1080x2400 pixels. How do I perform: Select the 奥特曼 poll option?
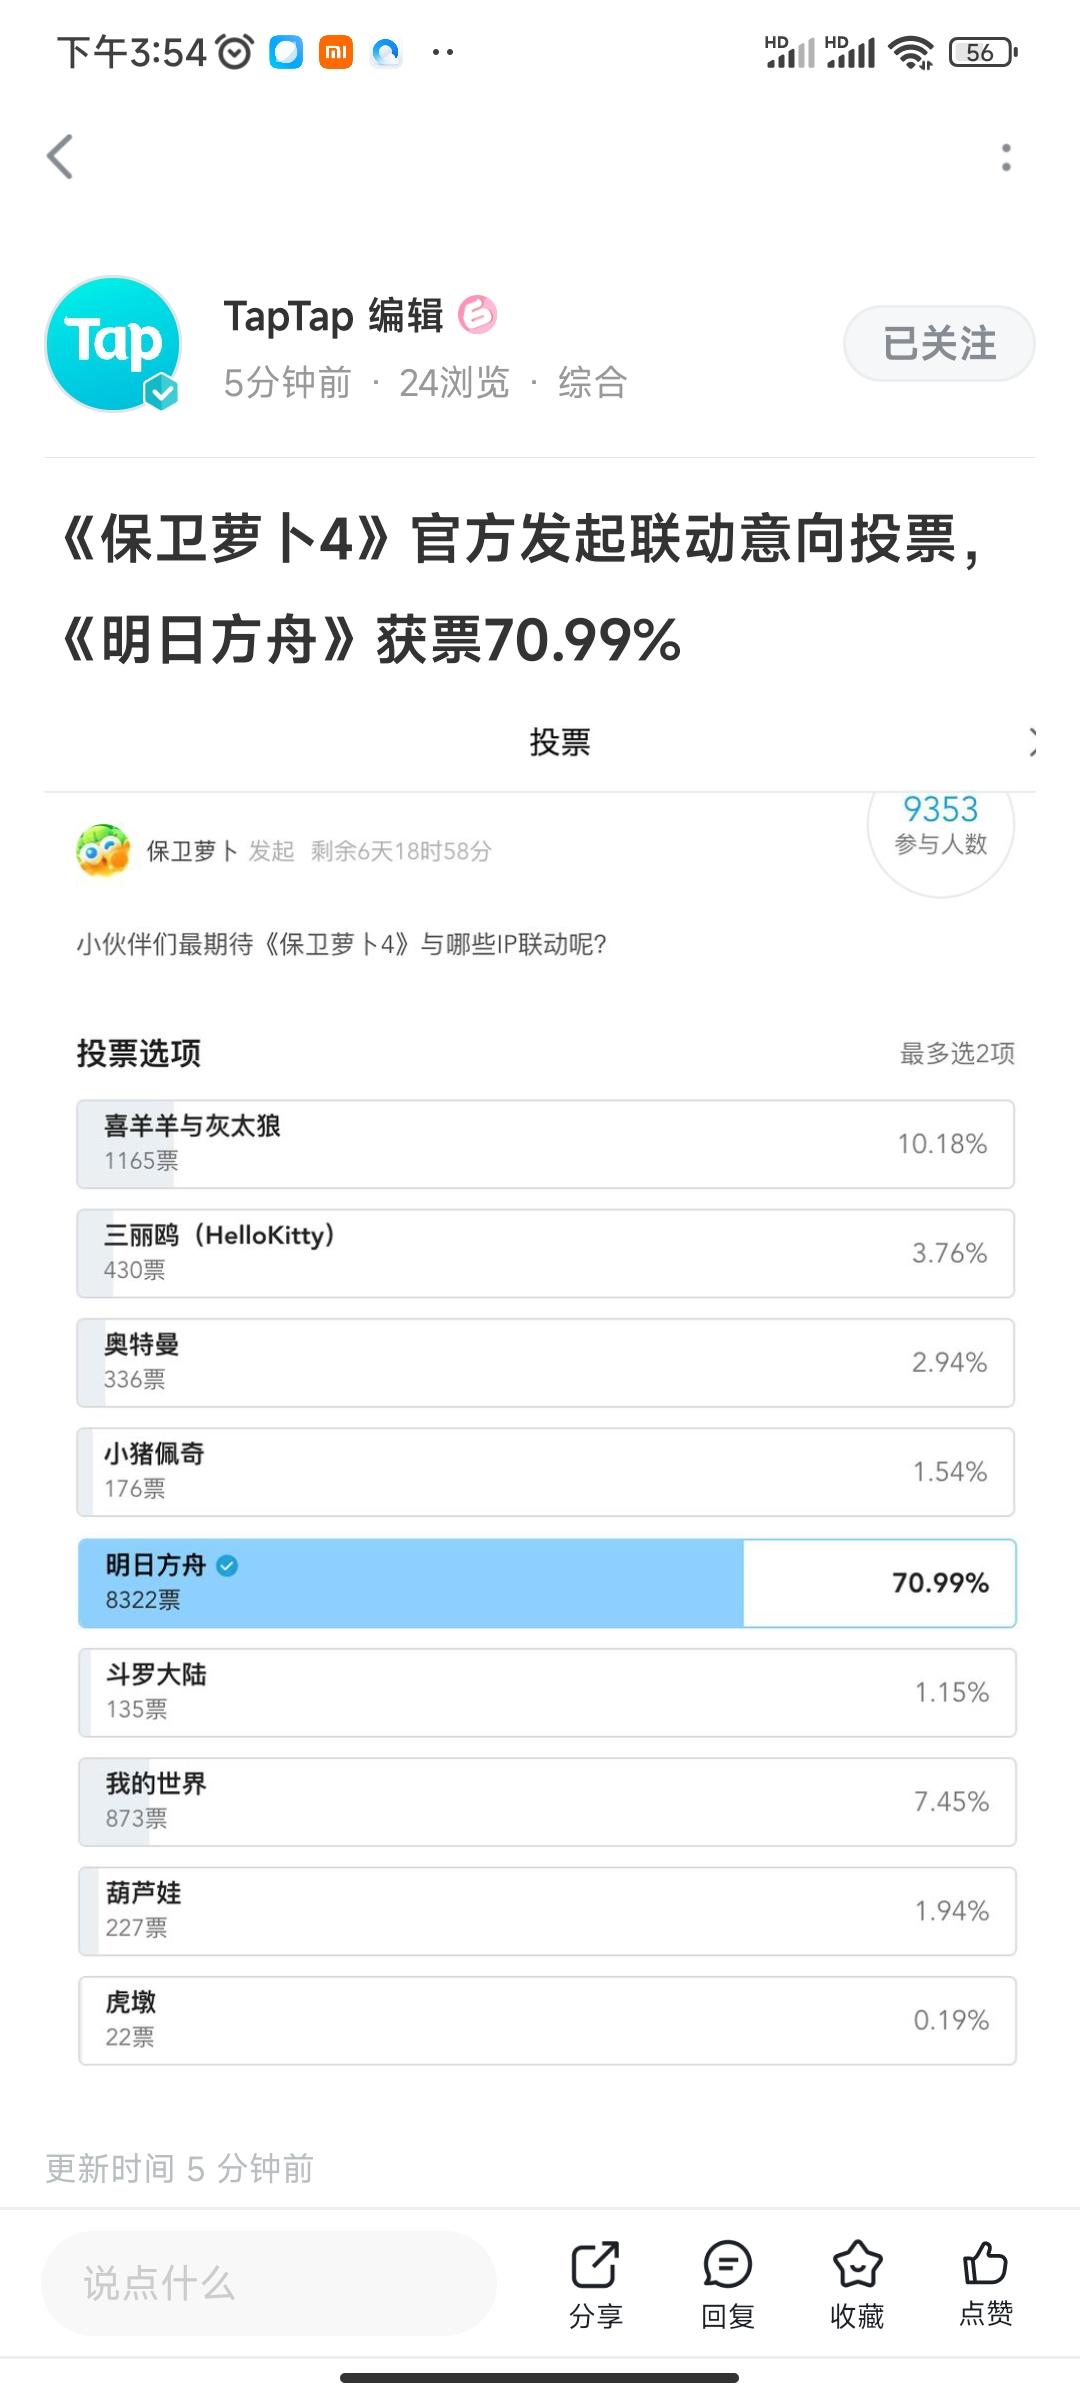point(546,1363)
